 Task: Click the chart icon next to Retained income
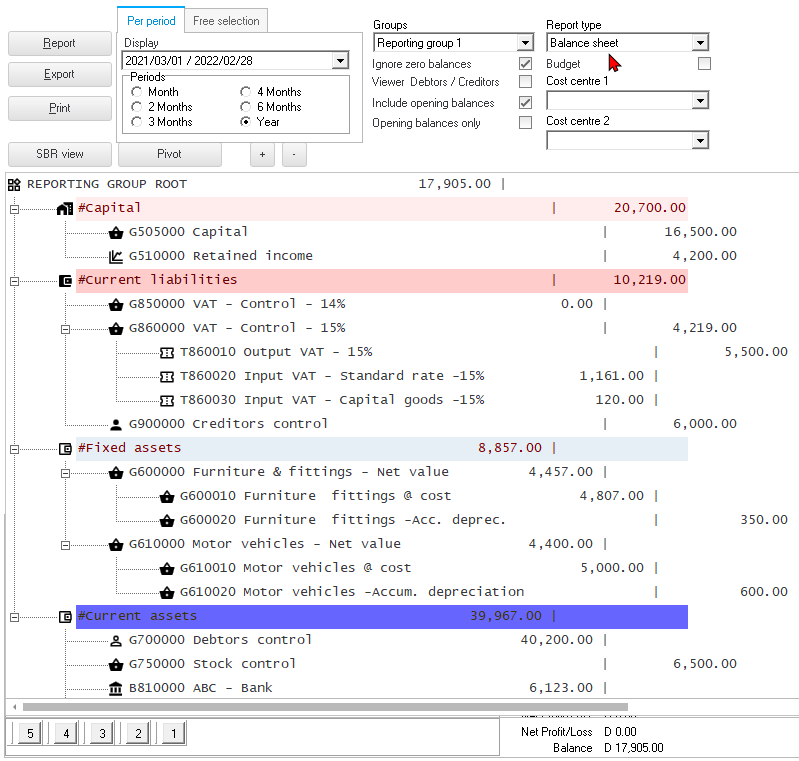click(116, 256)
